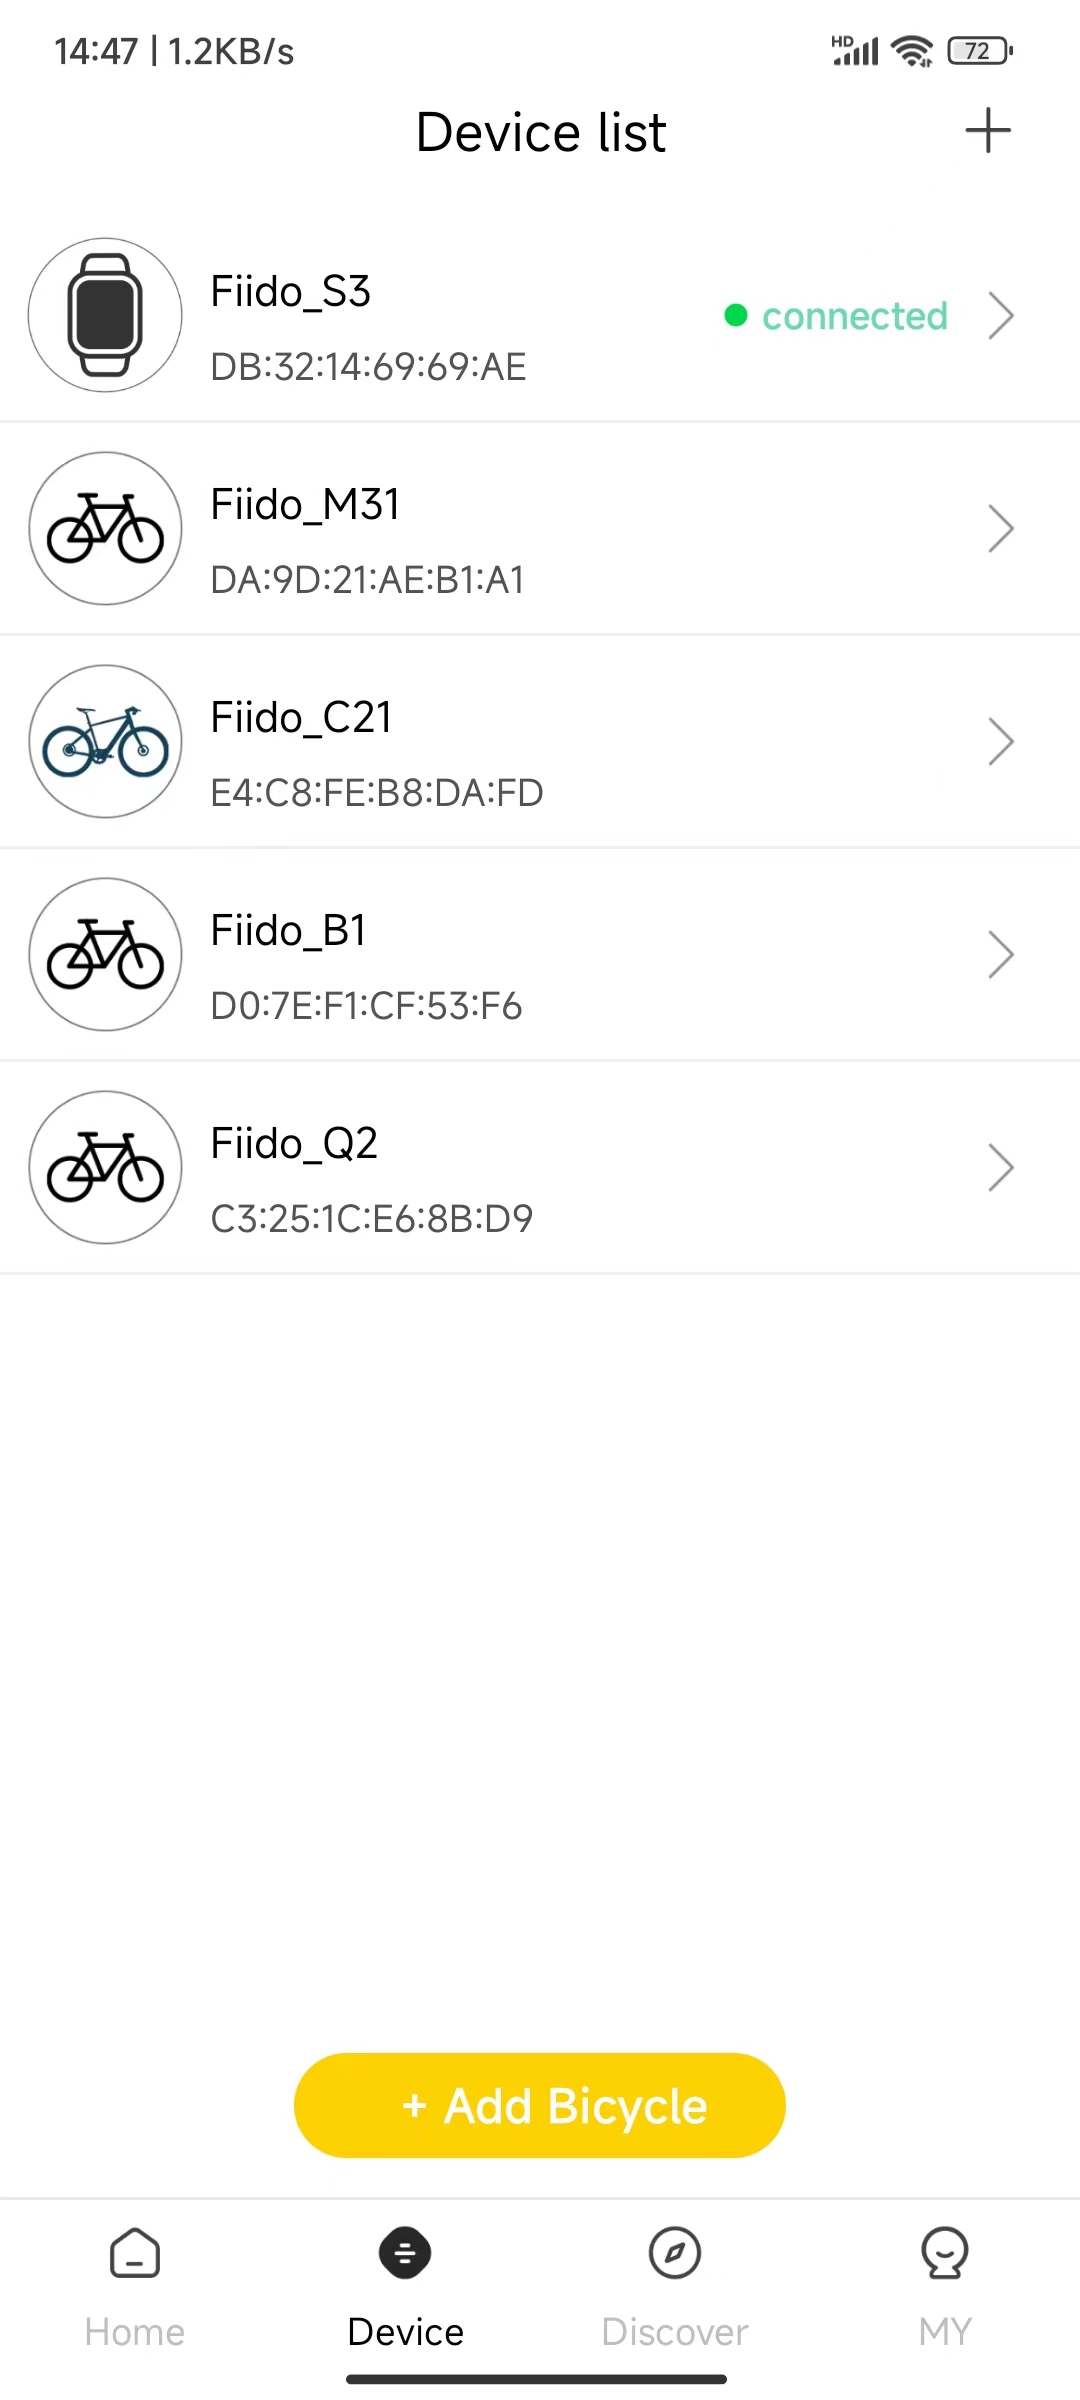
Task: Tap the Fiido_Q2 bicycle icon
Action: click(105, 1167)
